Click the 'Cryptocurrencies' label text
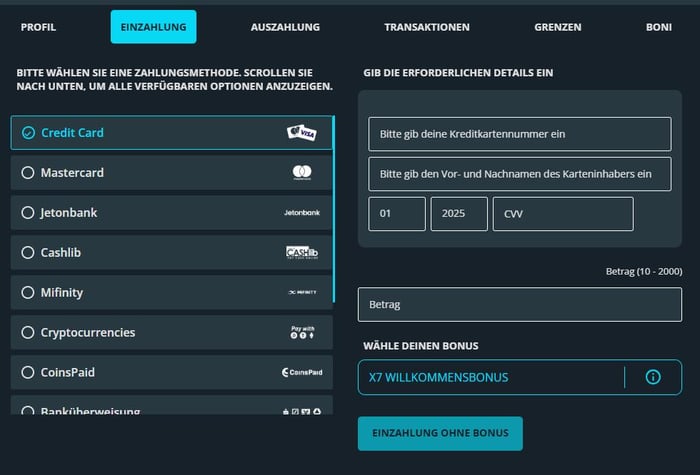Image resolution: width=700 pixels, height=475 pixels. pyautogui.click(x=88, y=333)
